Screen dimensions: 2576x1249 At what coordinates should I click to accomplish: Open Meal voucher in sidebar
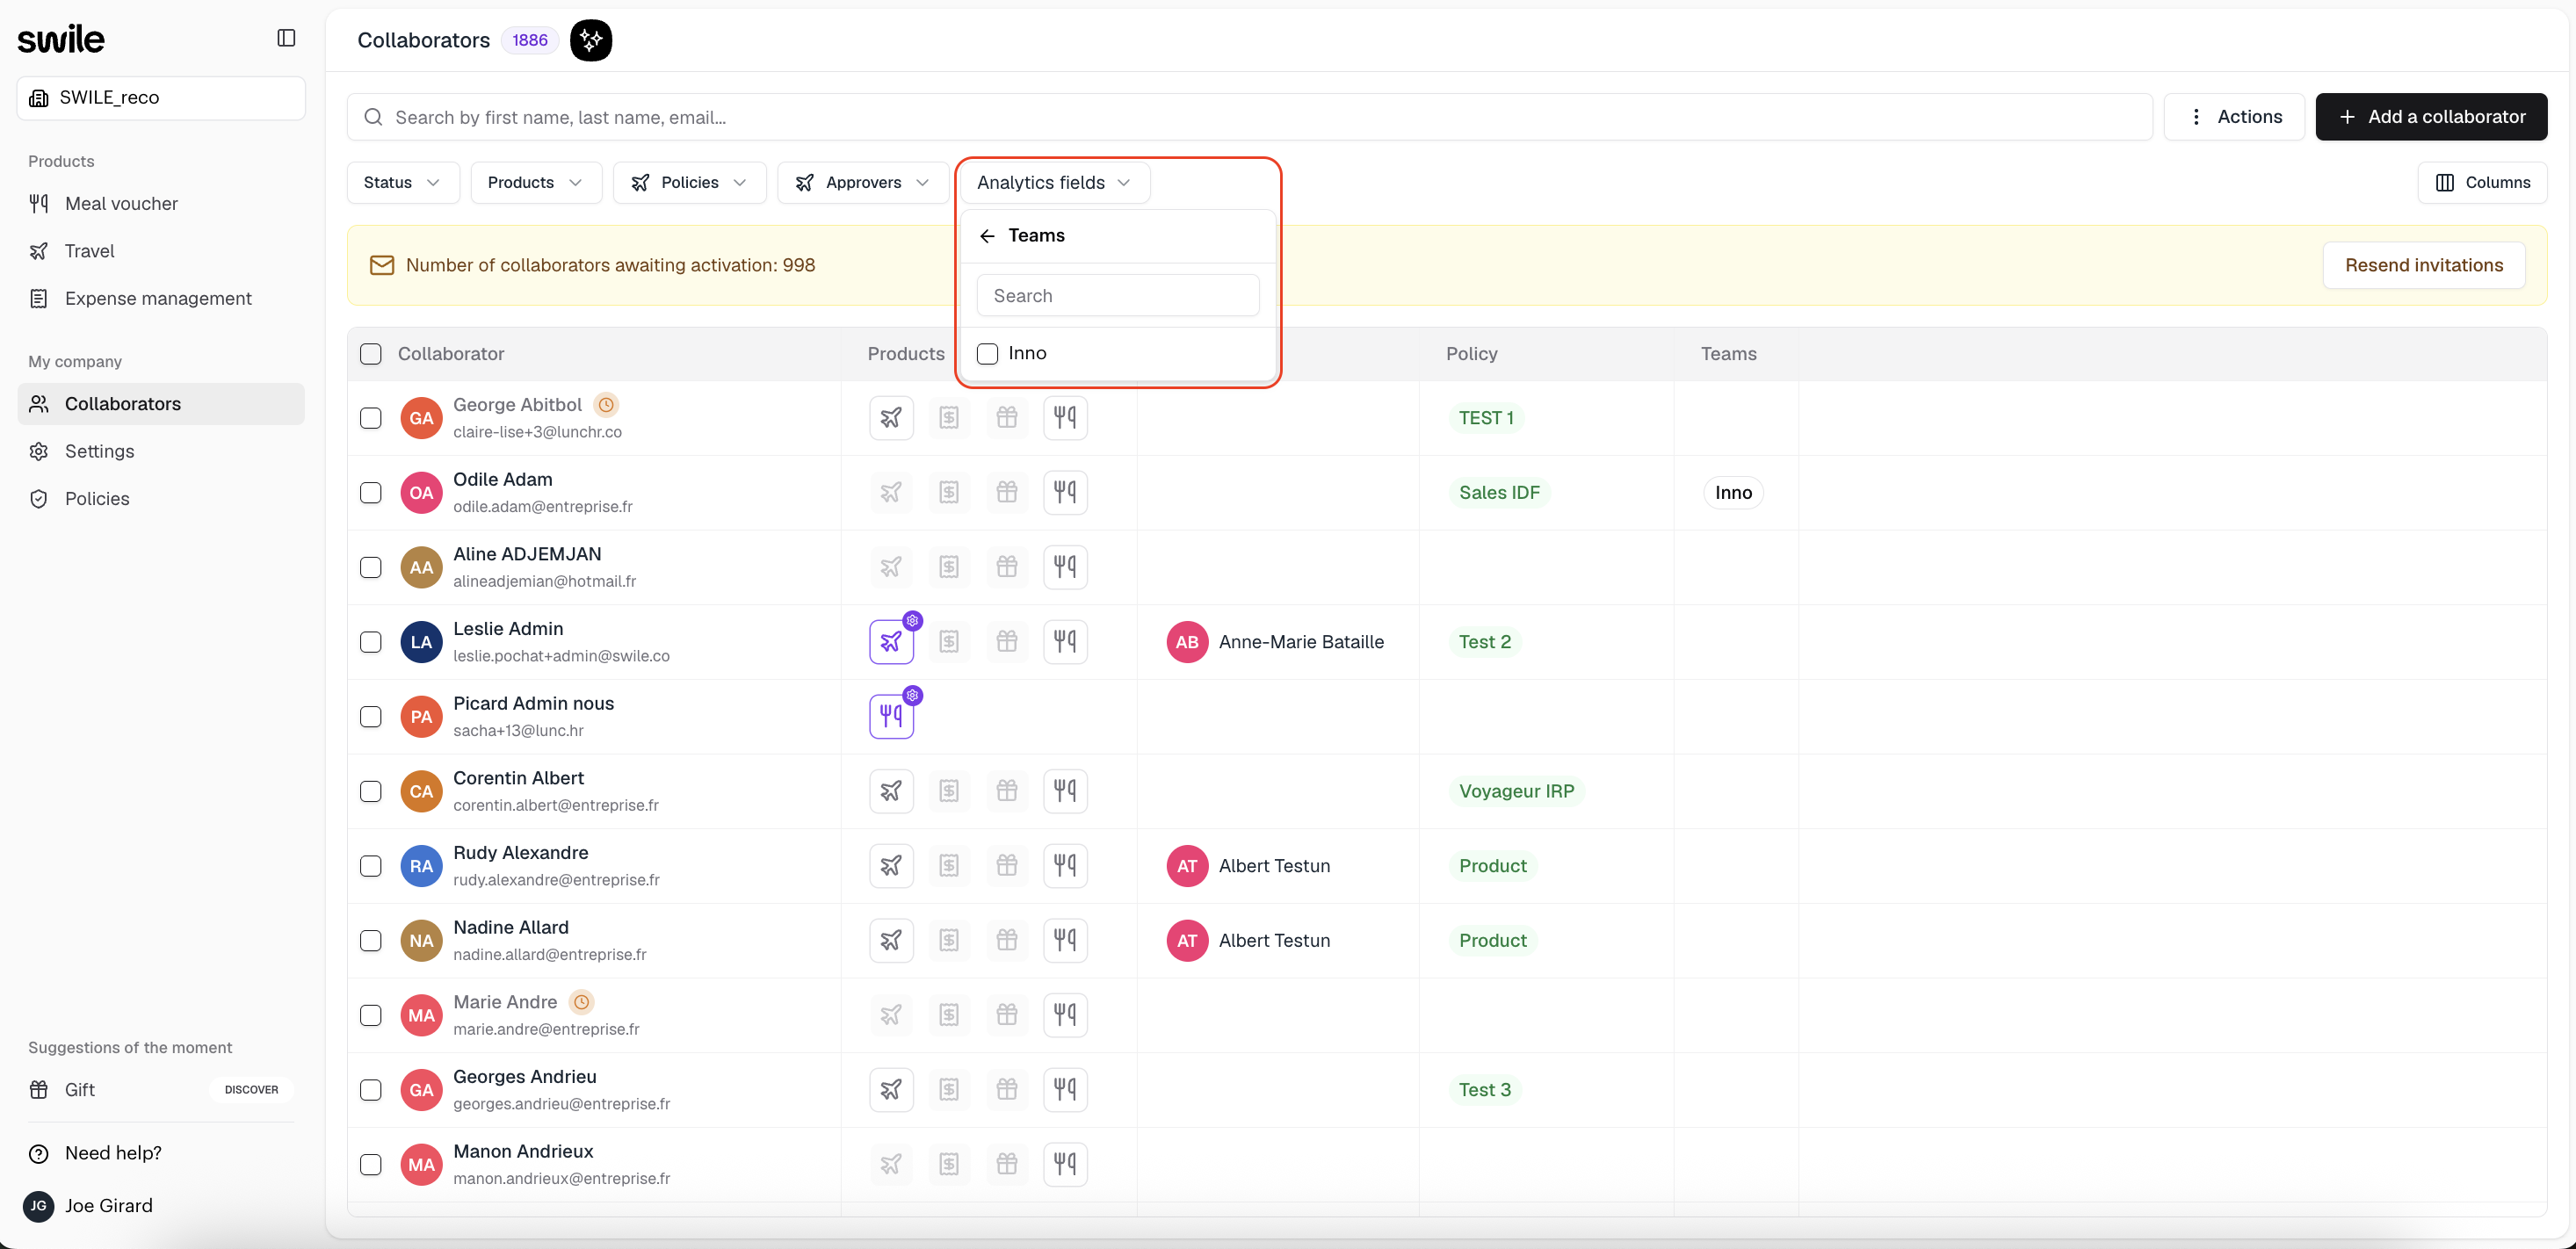[x=161, y=204]
